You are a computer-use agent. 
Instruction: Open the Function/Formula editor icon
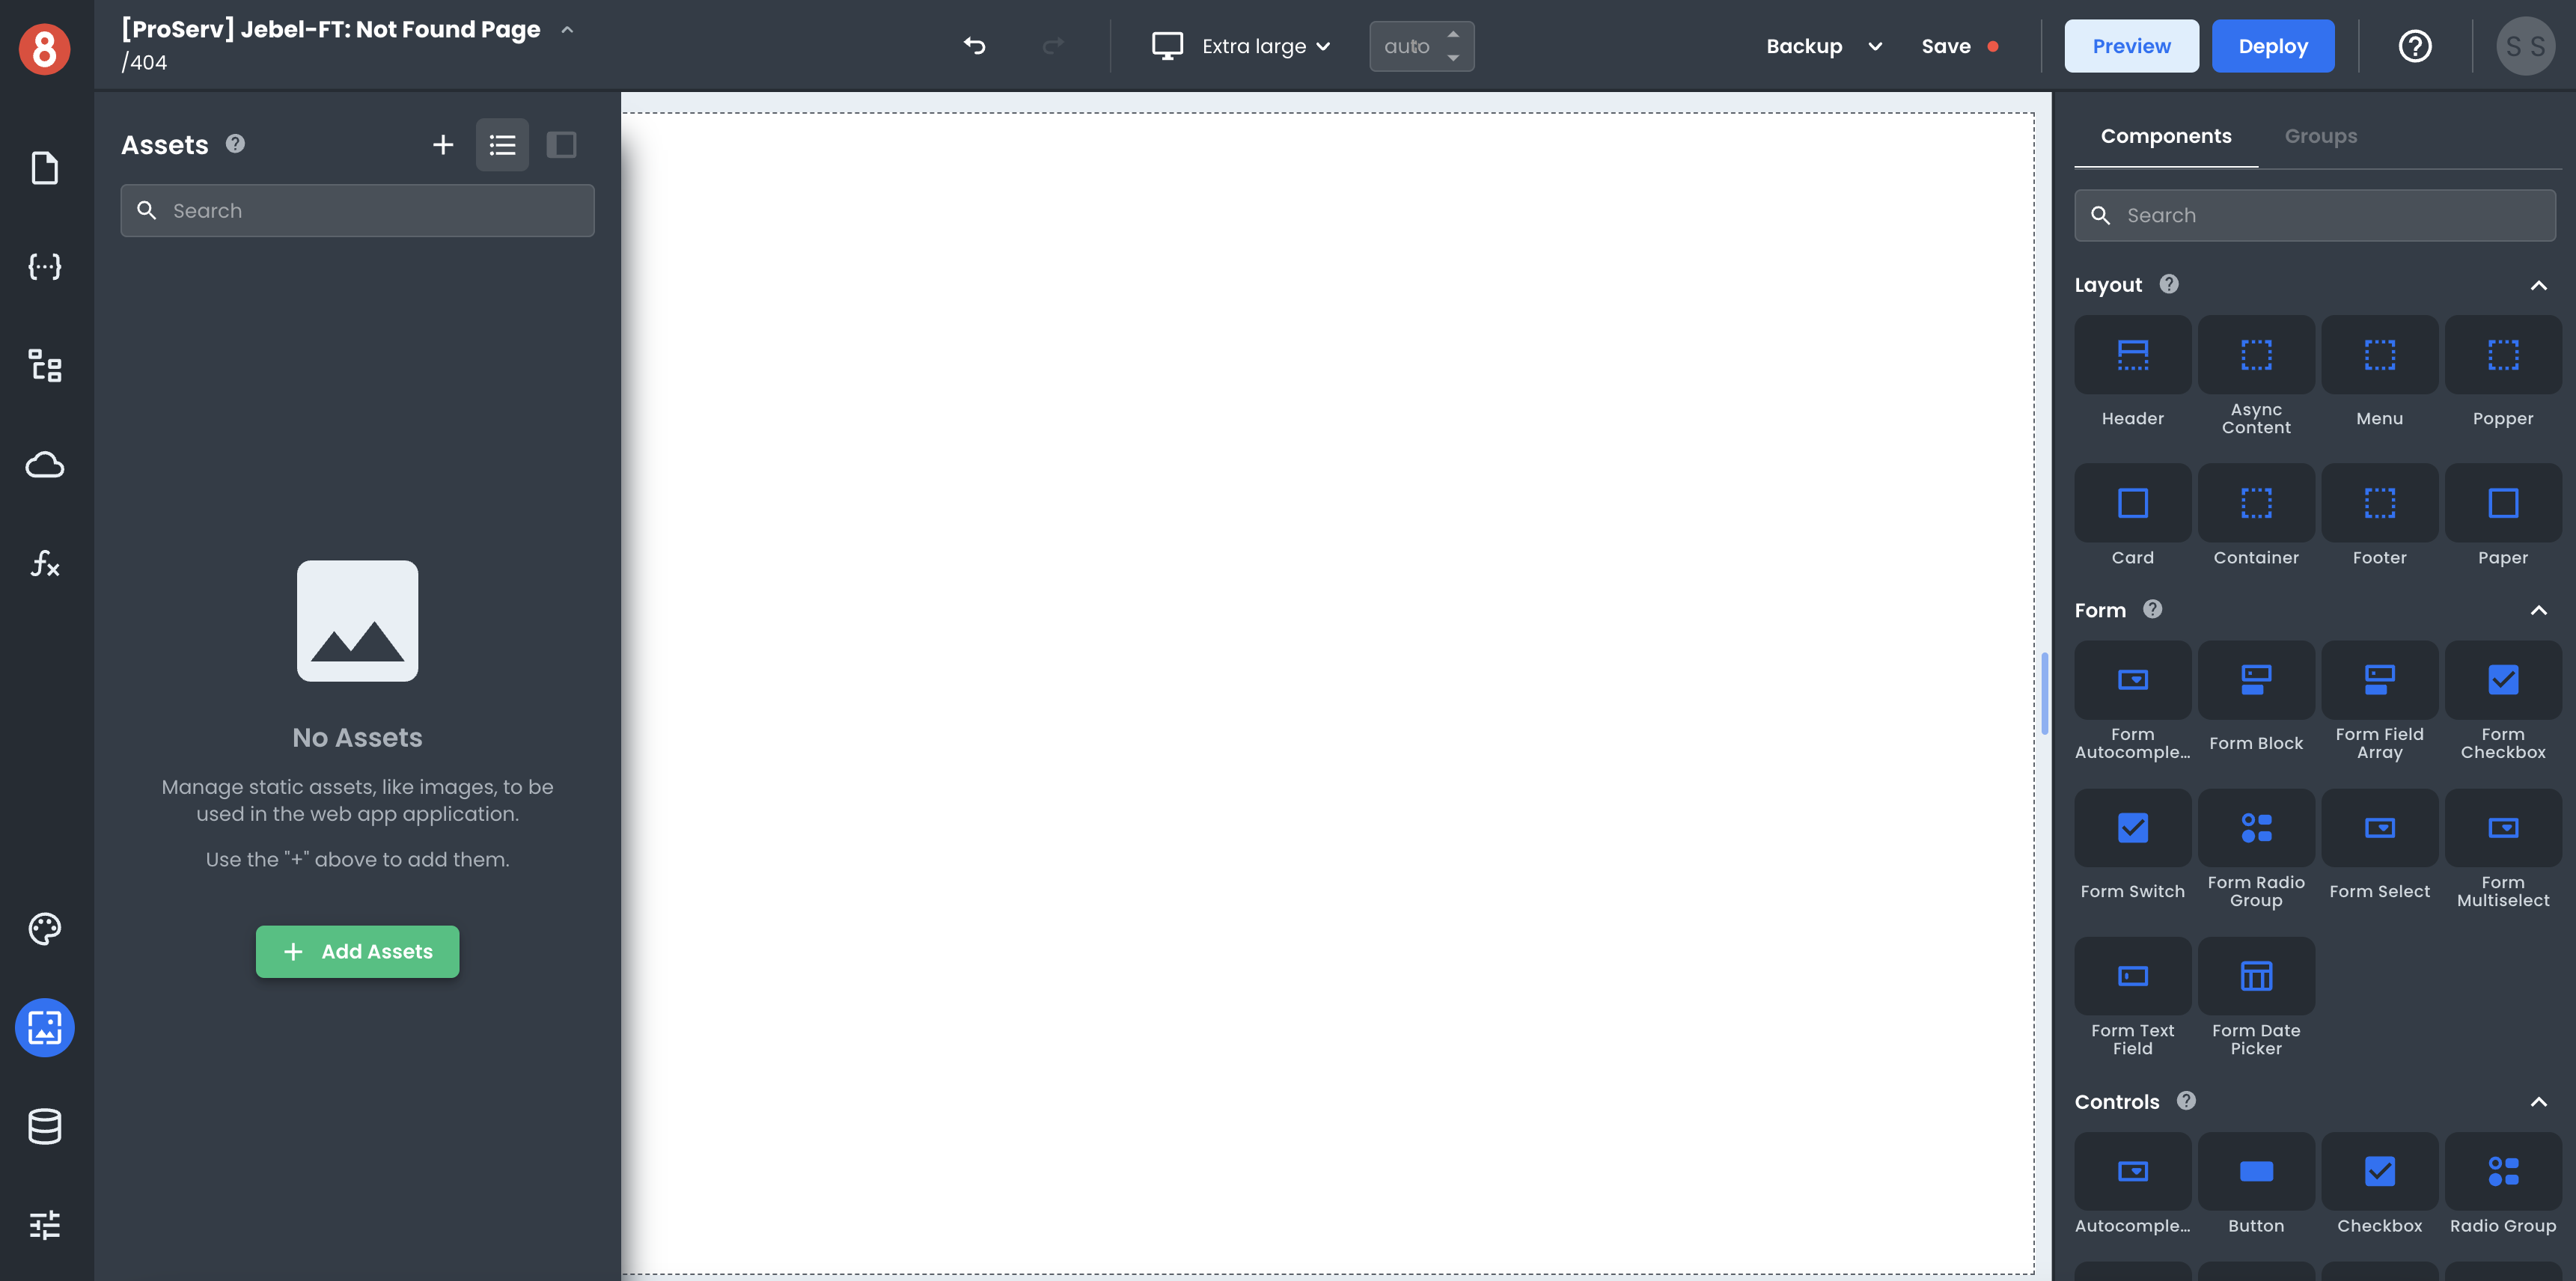44,565
